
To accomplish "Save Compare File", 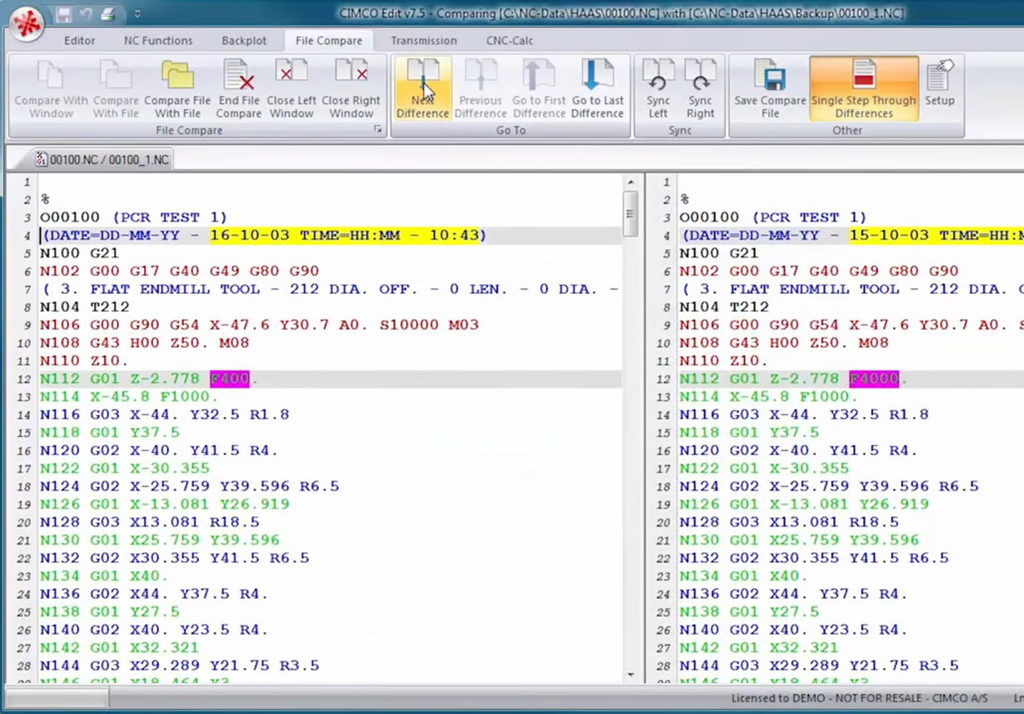I will 770,89.
